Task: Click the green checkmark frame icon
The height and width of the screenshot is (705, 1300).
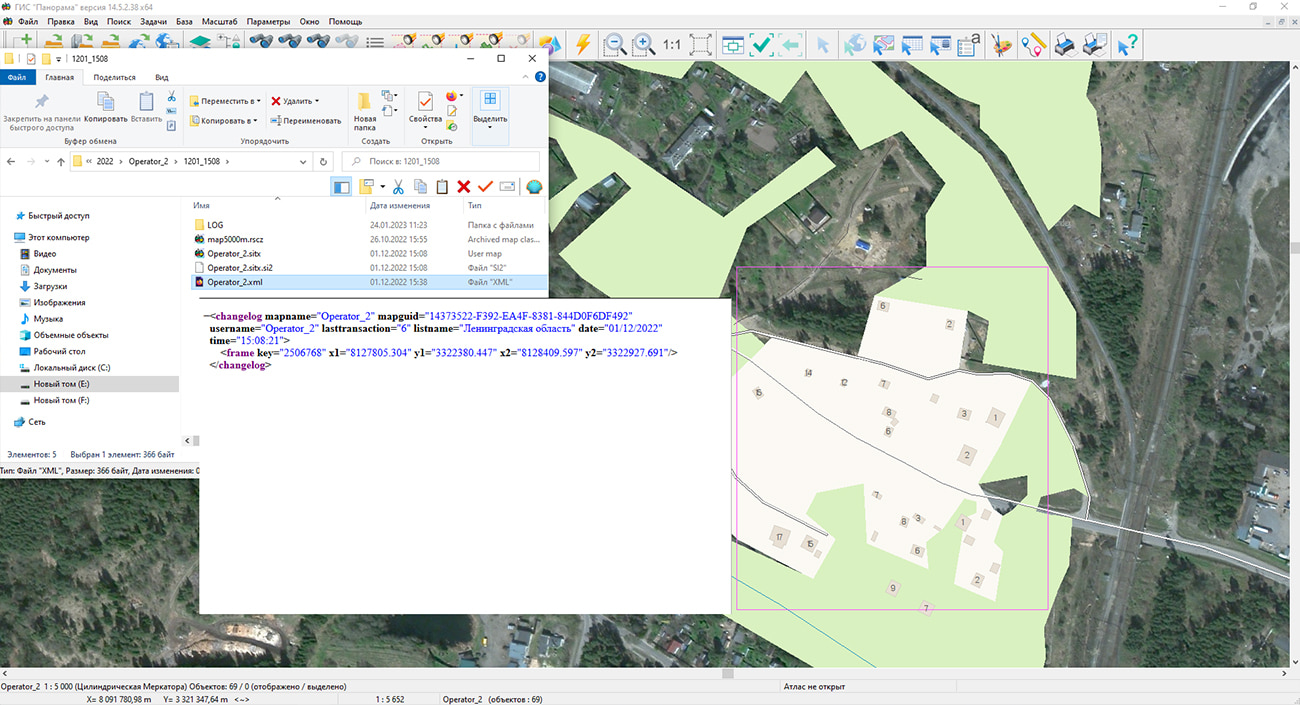Action: click(762, 44)
